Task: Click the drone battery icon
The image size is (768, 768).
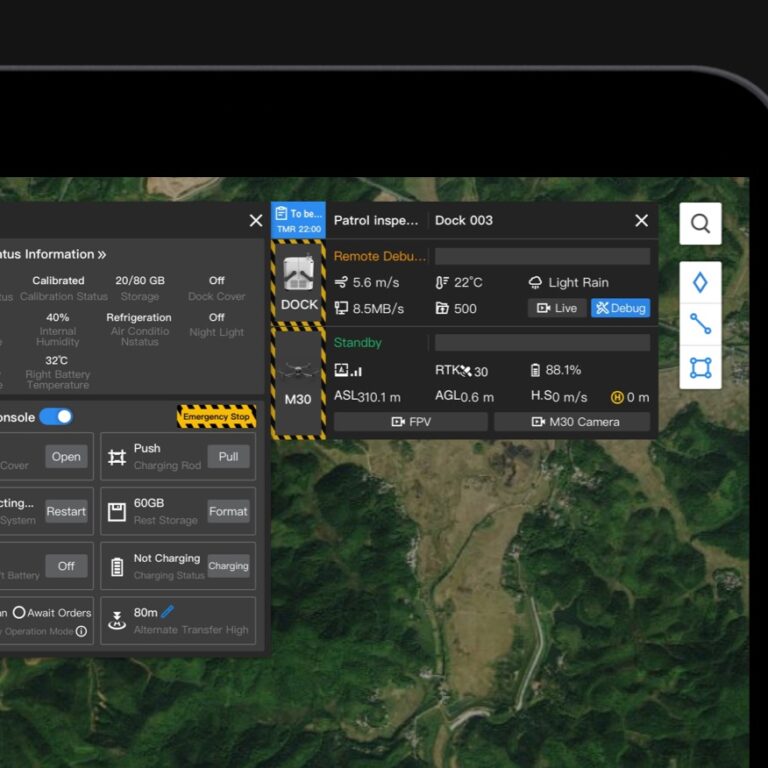Action: (535, 370)
